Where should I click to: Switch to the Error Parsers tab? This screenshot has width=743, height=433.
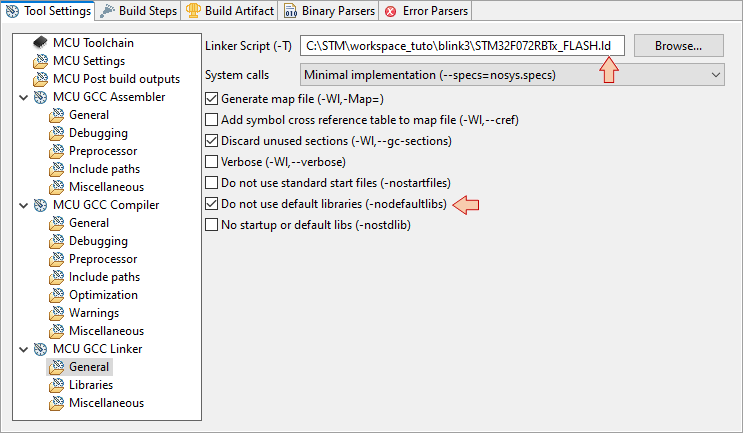point(426,11)
